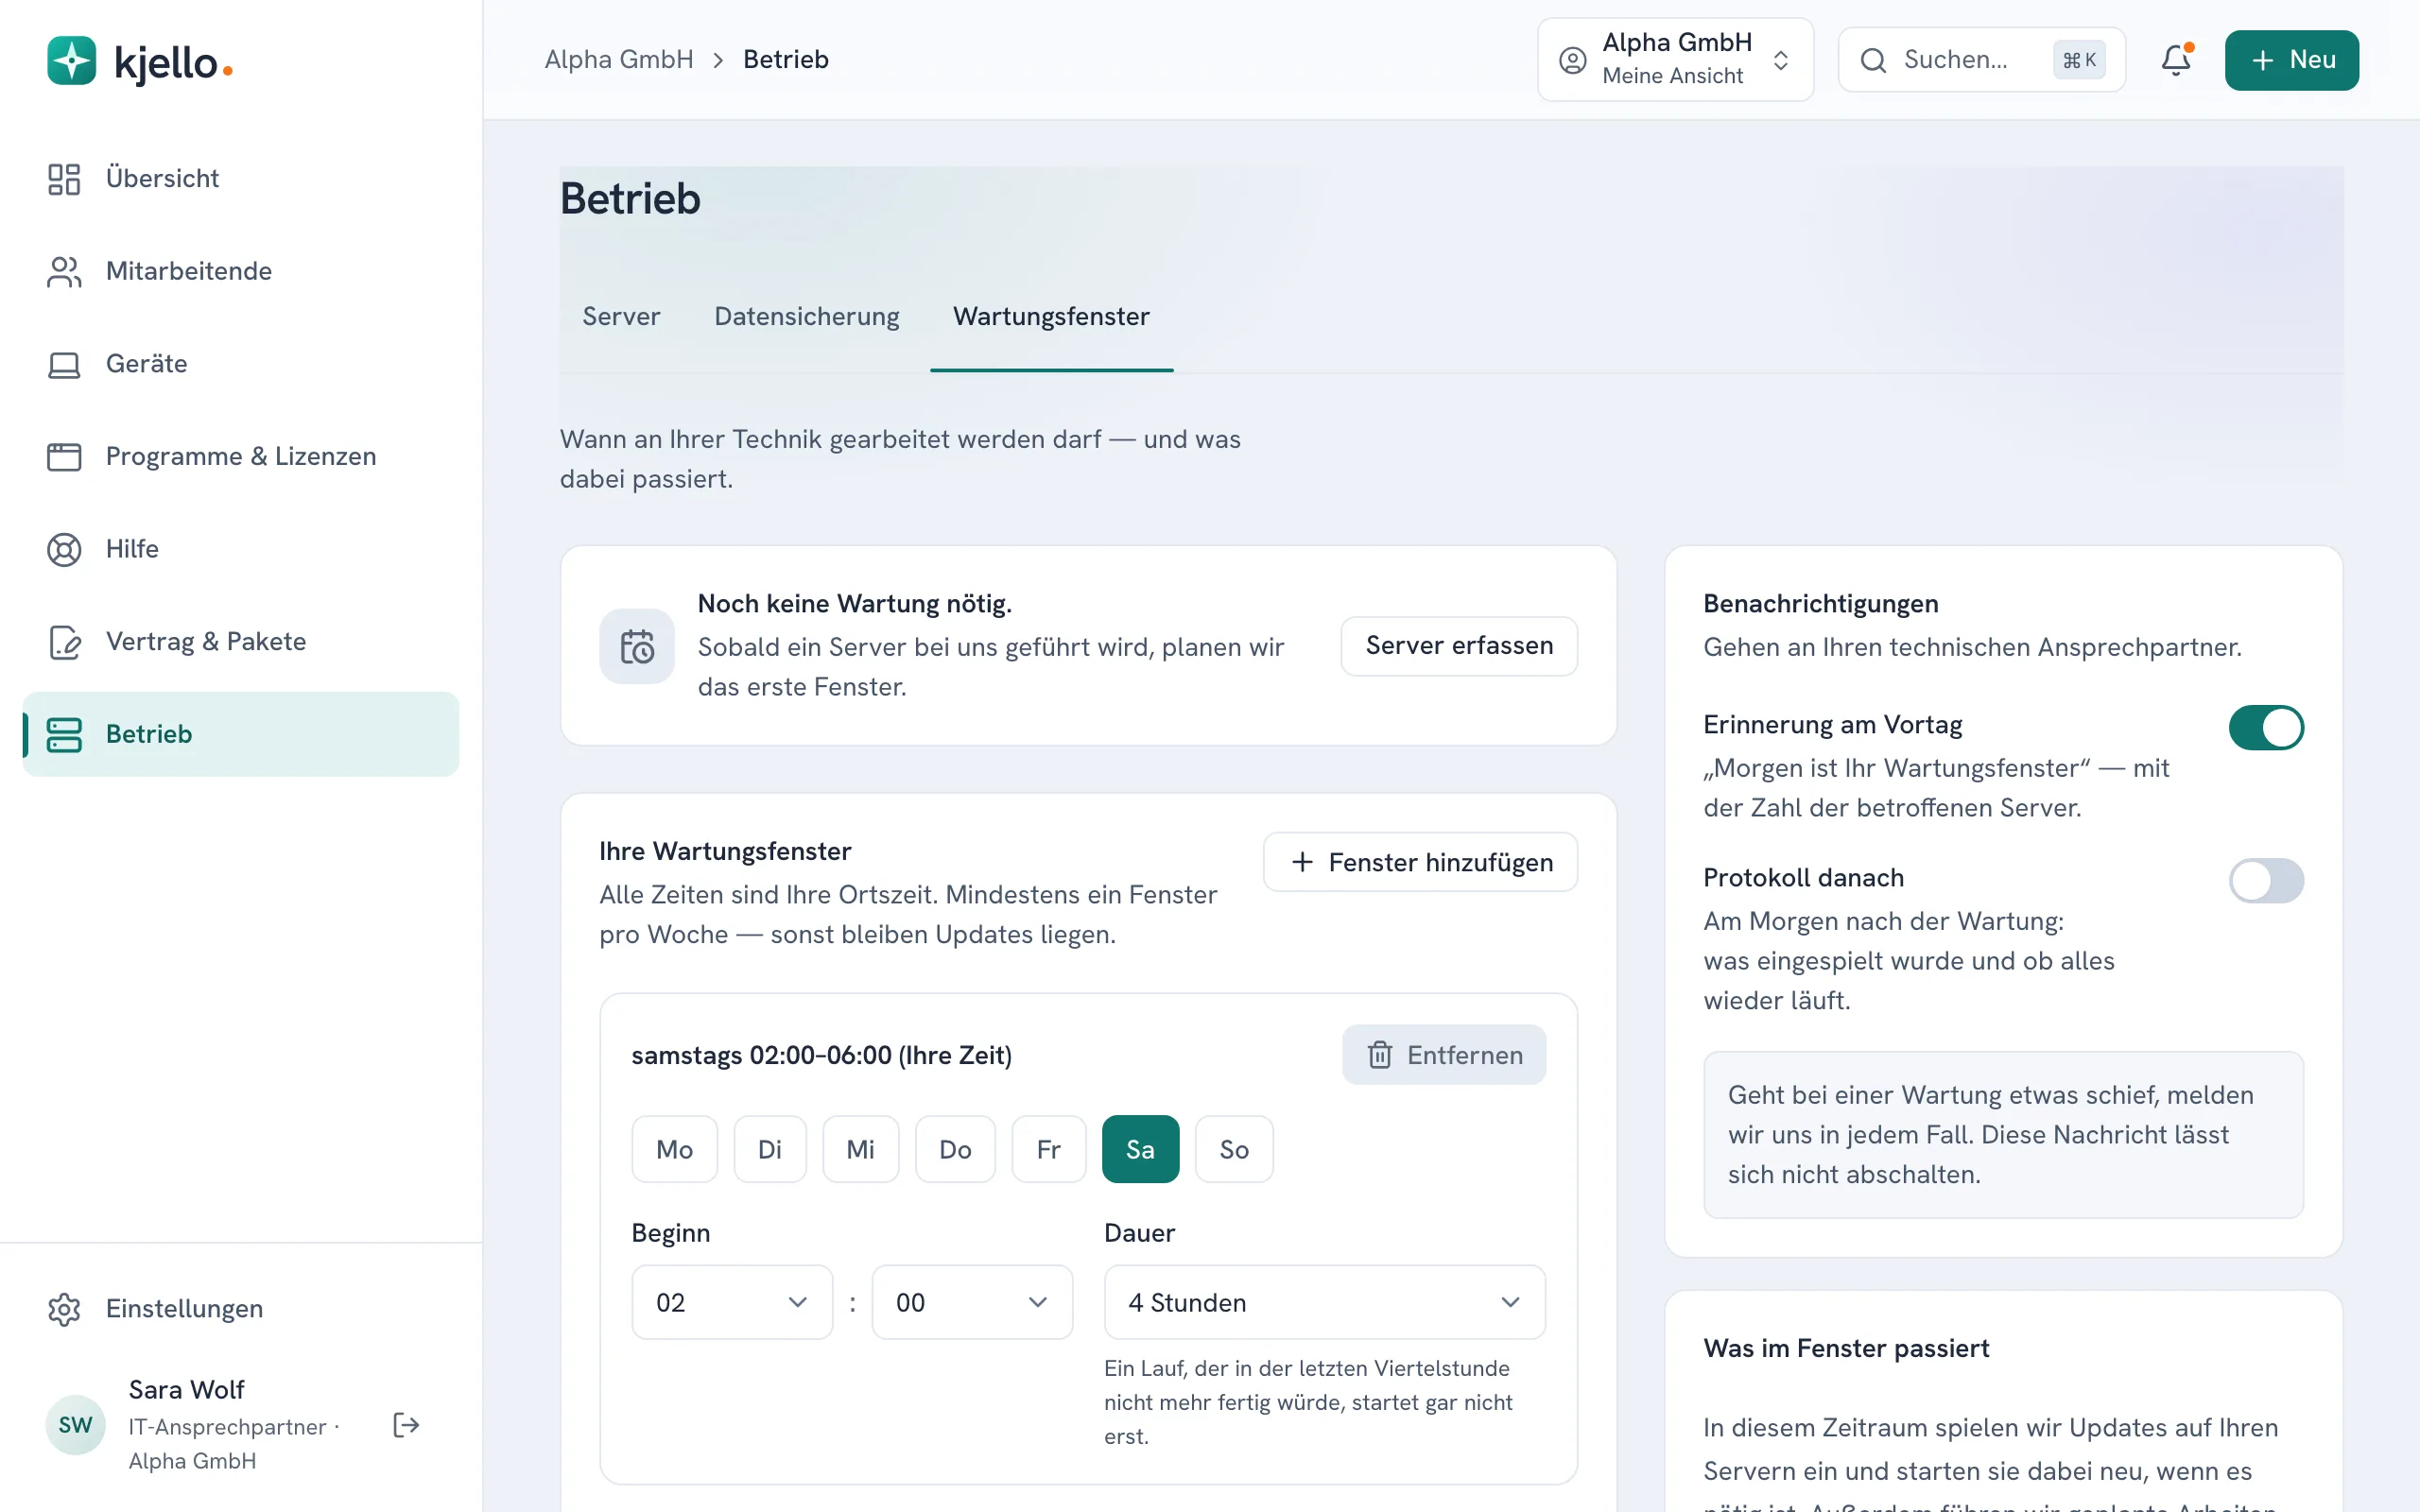Open Mitarbeitende in the sidebar menu
2420x1512 pixels.
click(x=240, y=271)
